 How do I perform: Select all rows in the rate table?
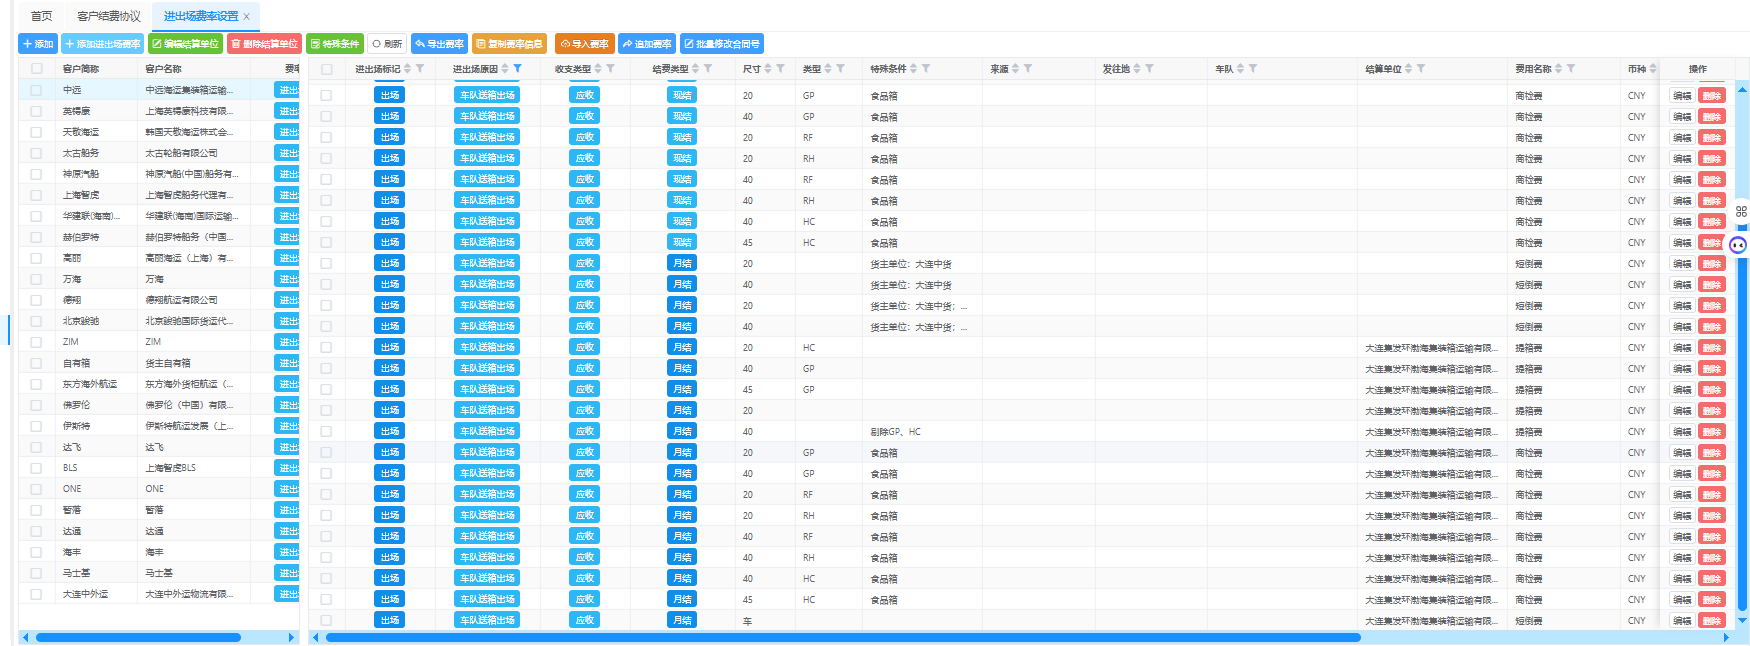pos(326,69)
